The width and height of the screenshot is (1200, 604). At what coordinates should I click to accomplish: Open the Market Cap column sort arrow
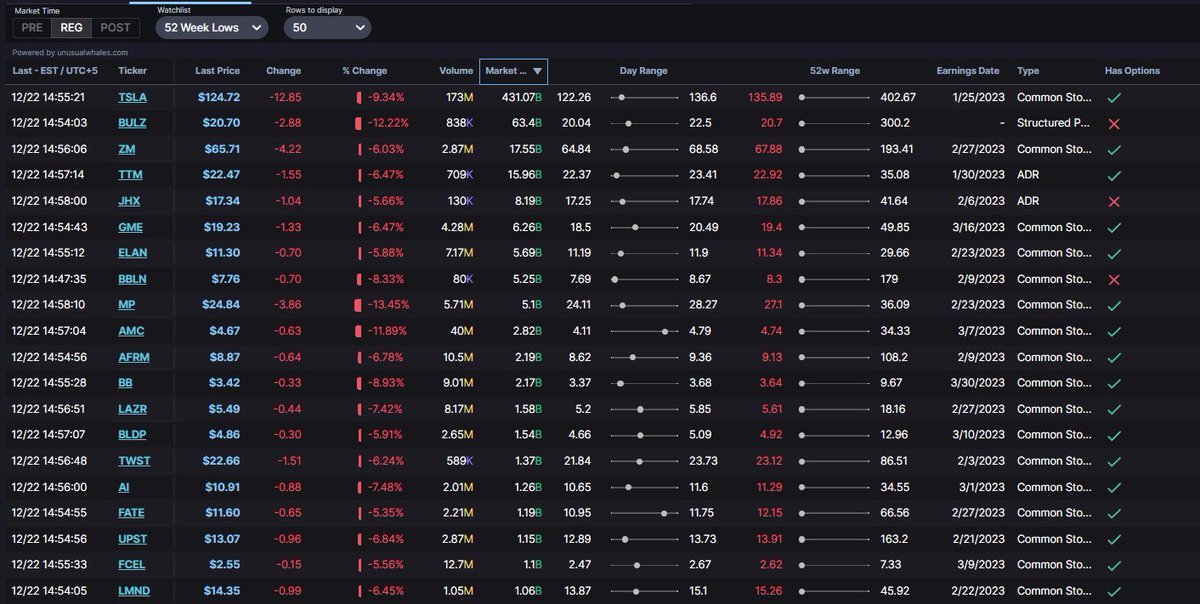(x=537, y=71)
